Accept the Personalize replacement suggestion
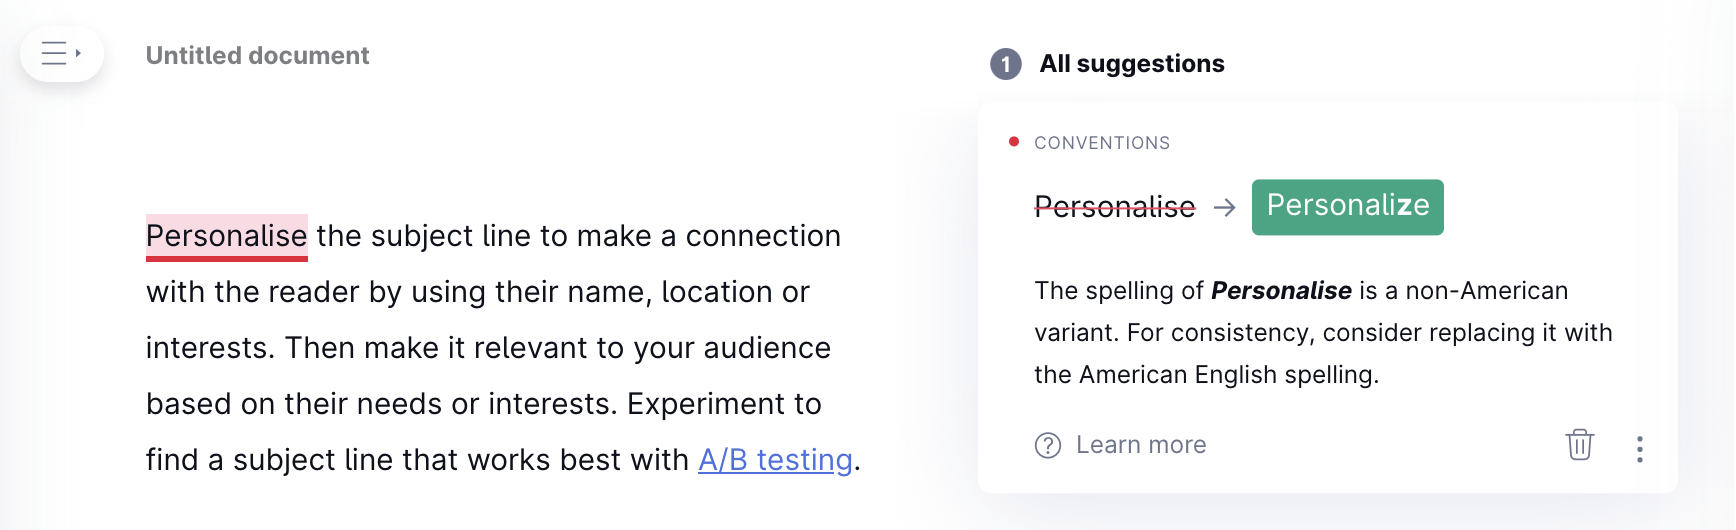Viewport: 1736px width, 530px height. pos(1348,207)
